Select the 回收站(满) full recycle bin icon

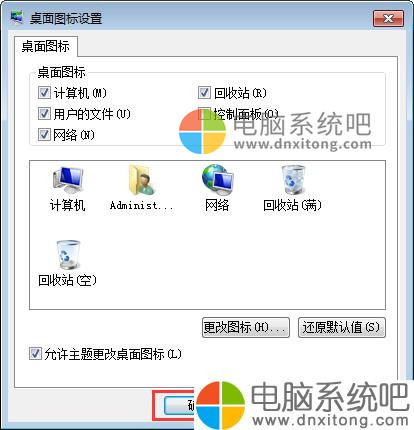293,180
